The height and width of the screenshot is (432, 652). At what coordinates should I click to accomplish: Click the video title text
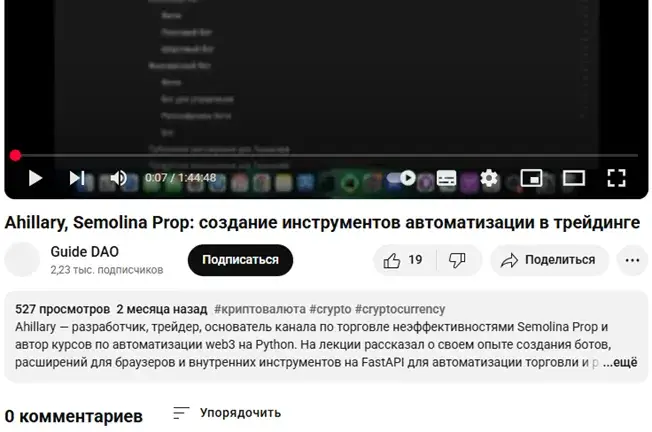click(x=322, y=223)
